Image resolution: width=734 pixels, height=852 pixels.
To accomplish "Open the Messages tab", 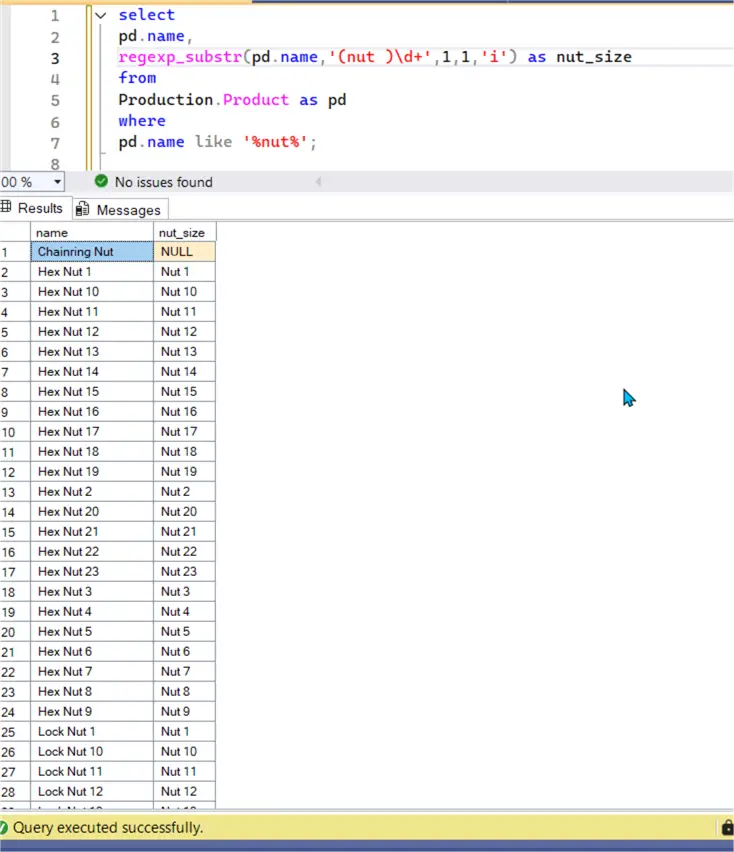I will pos(128,209).
